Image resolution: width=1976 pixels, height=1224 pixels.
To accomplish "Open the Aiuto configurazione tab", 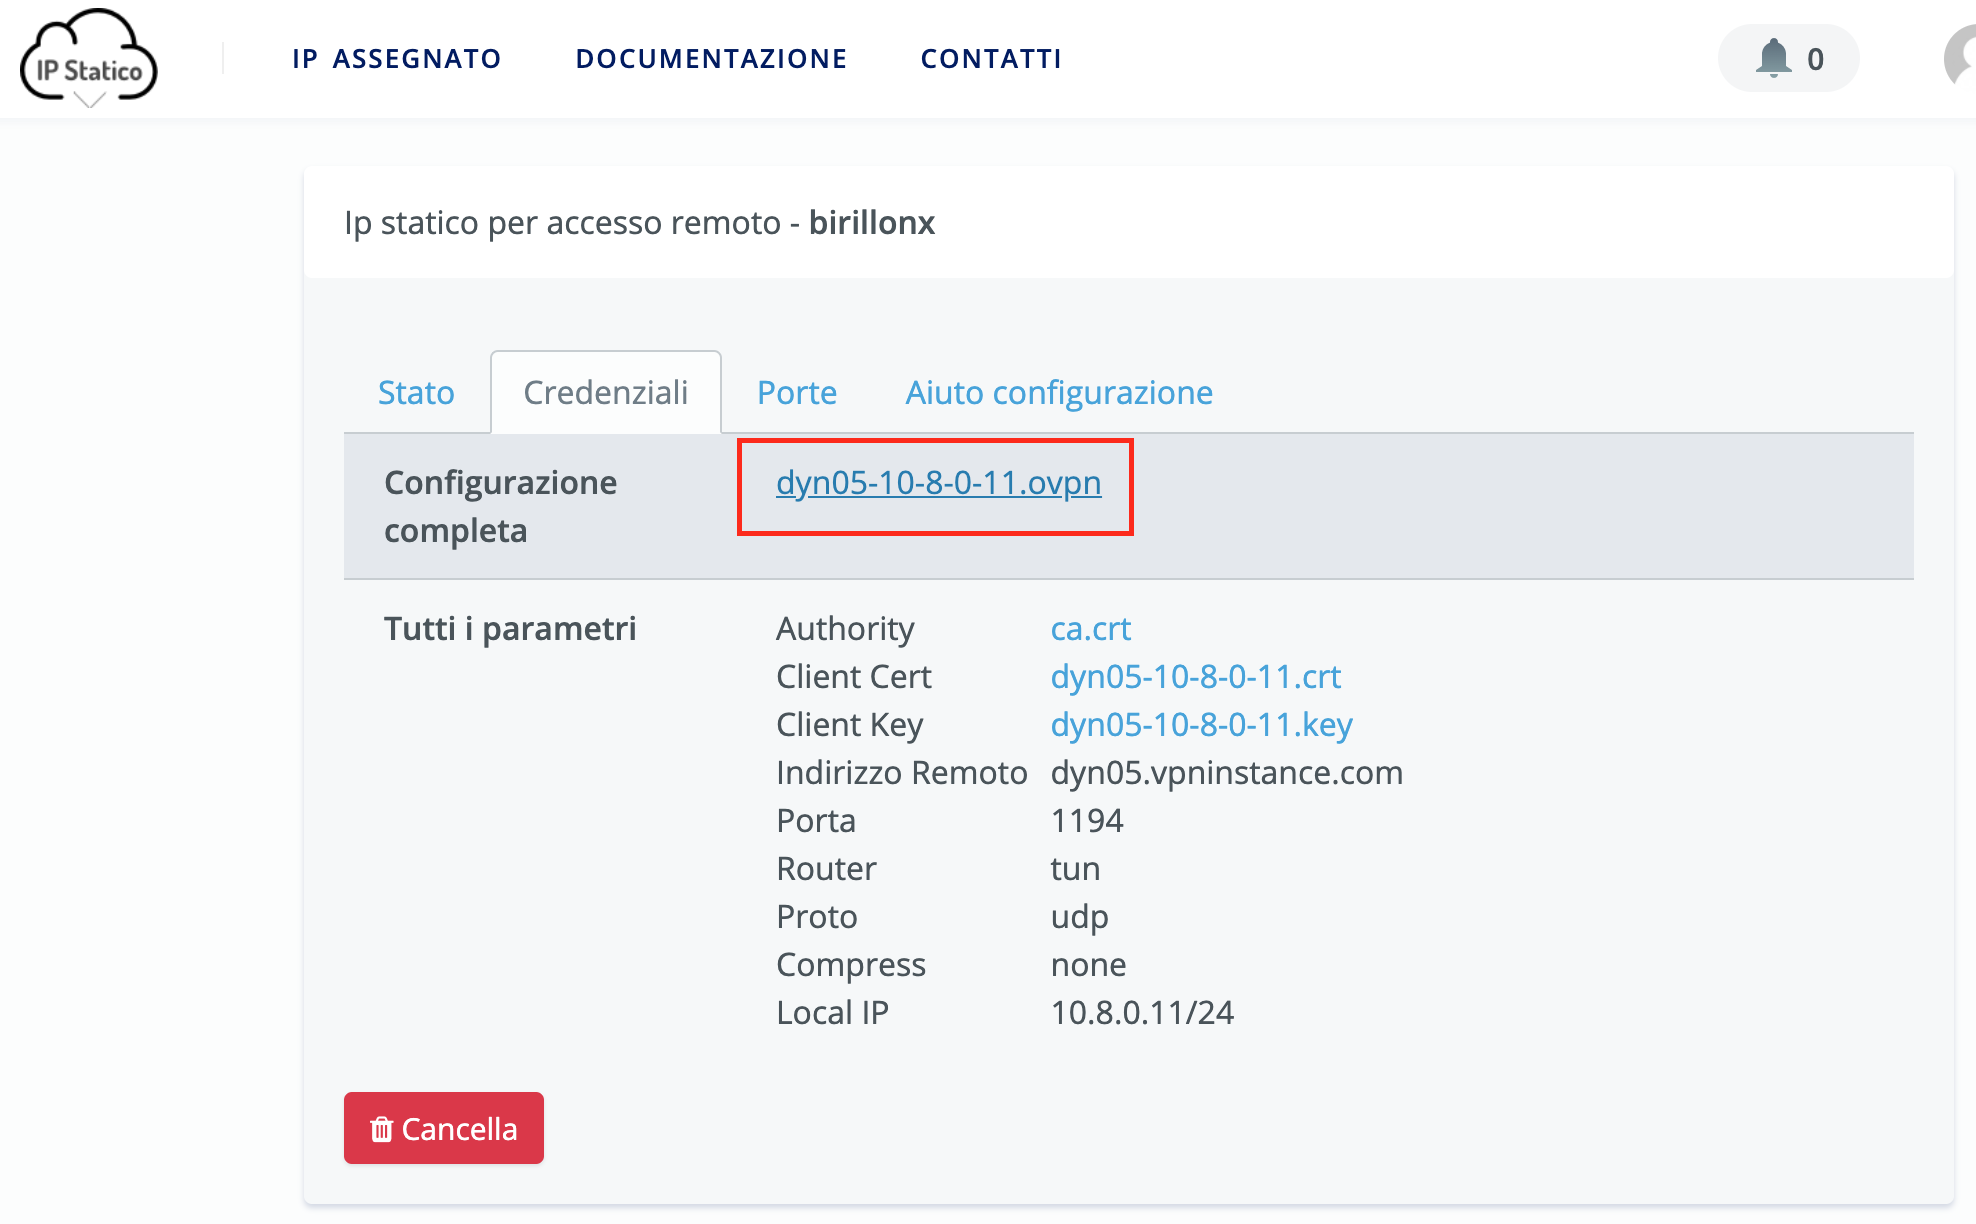I will click(1059, 392).
